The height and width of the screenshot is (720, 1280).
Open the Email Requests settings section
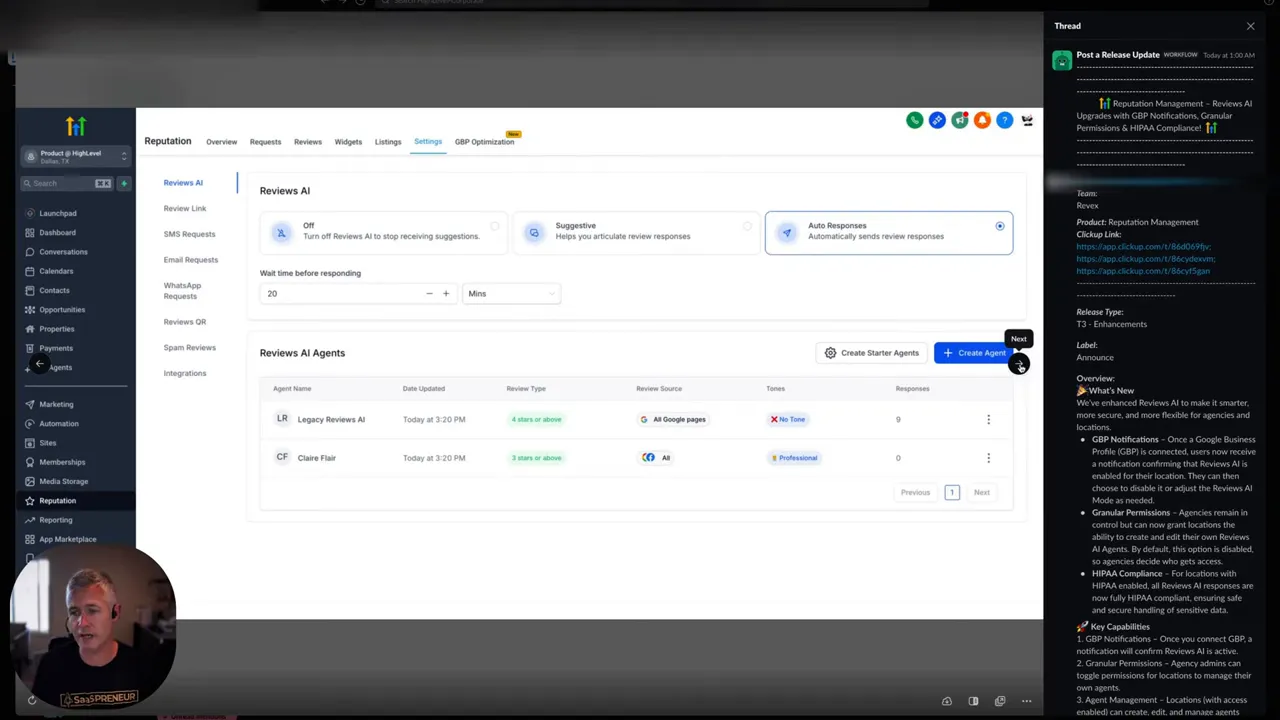pyautogui.click(x=190, y=260)
